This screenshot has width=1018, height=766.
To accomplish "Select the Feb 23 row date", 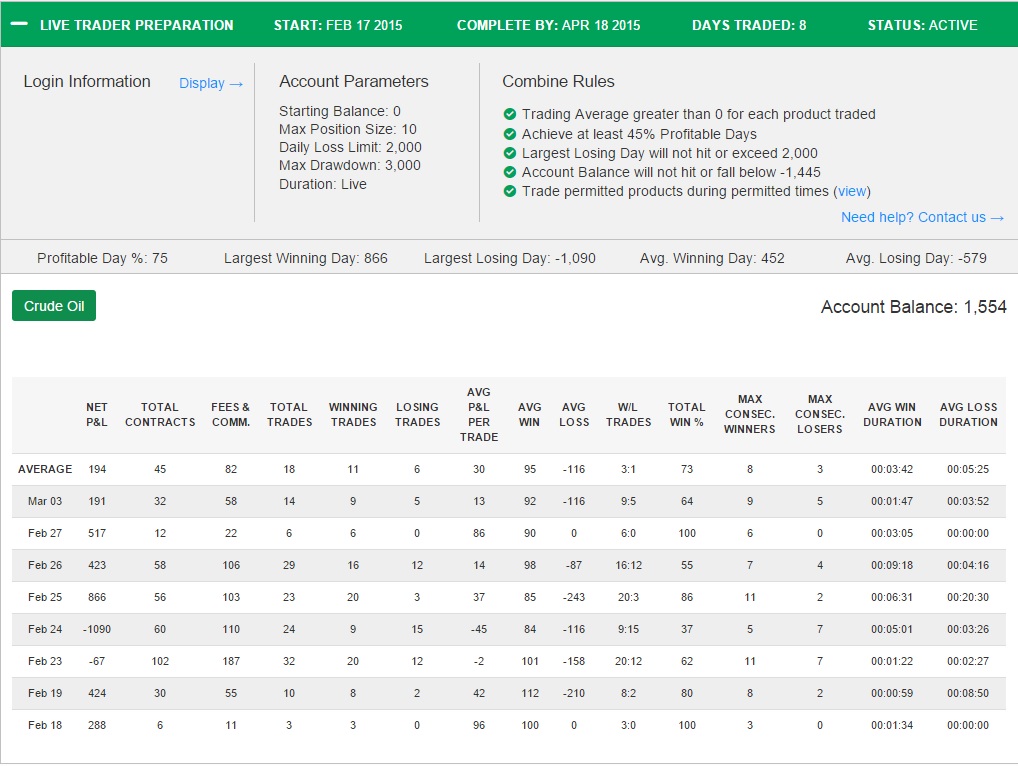I will click(45, 661).
